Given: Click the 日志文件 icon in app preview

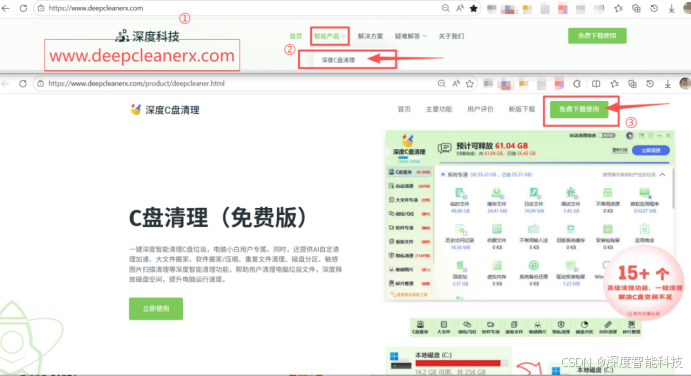Looking at the screenshot, I should (534, 193).
